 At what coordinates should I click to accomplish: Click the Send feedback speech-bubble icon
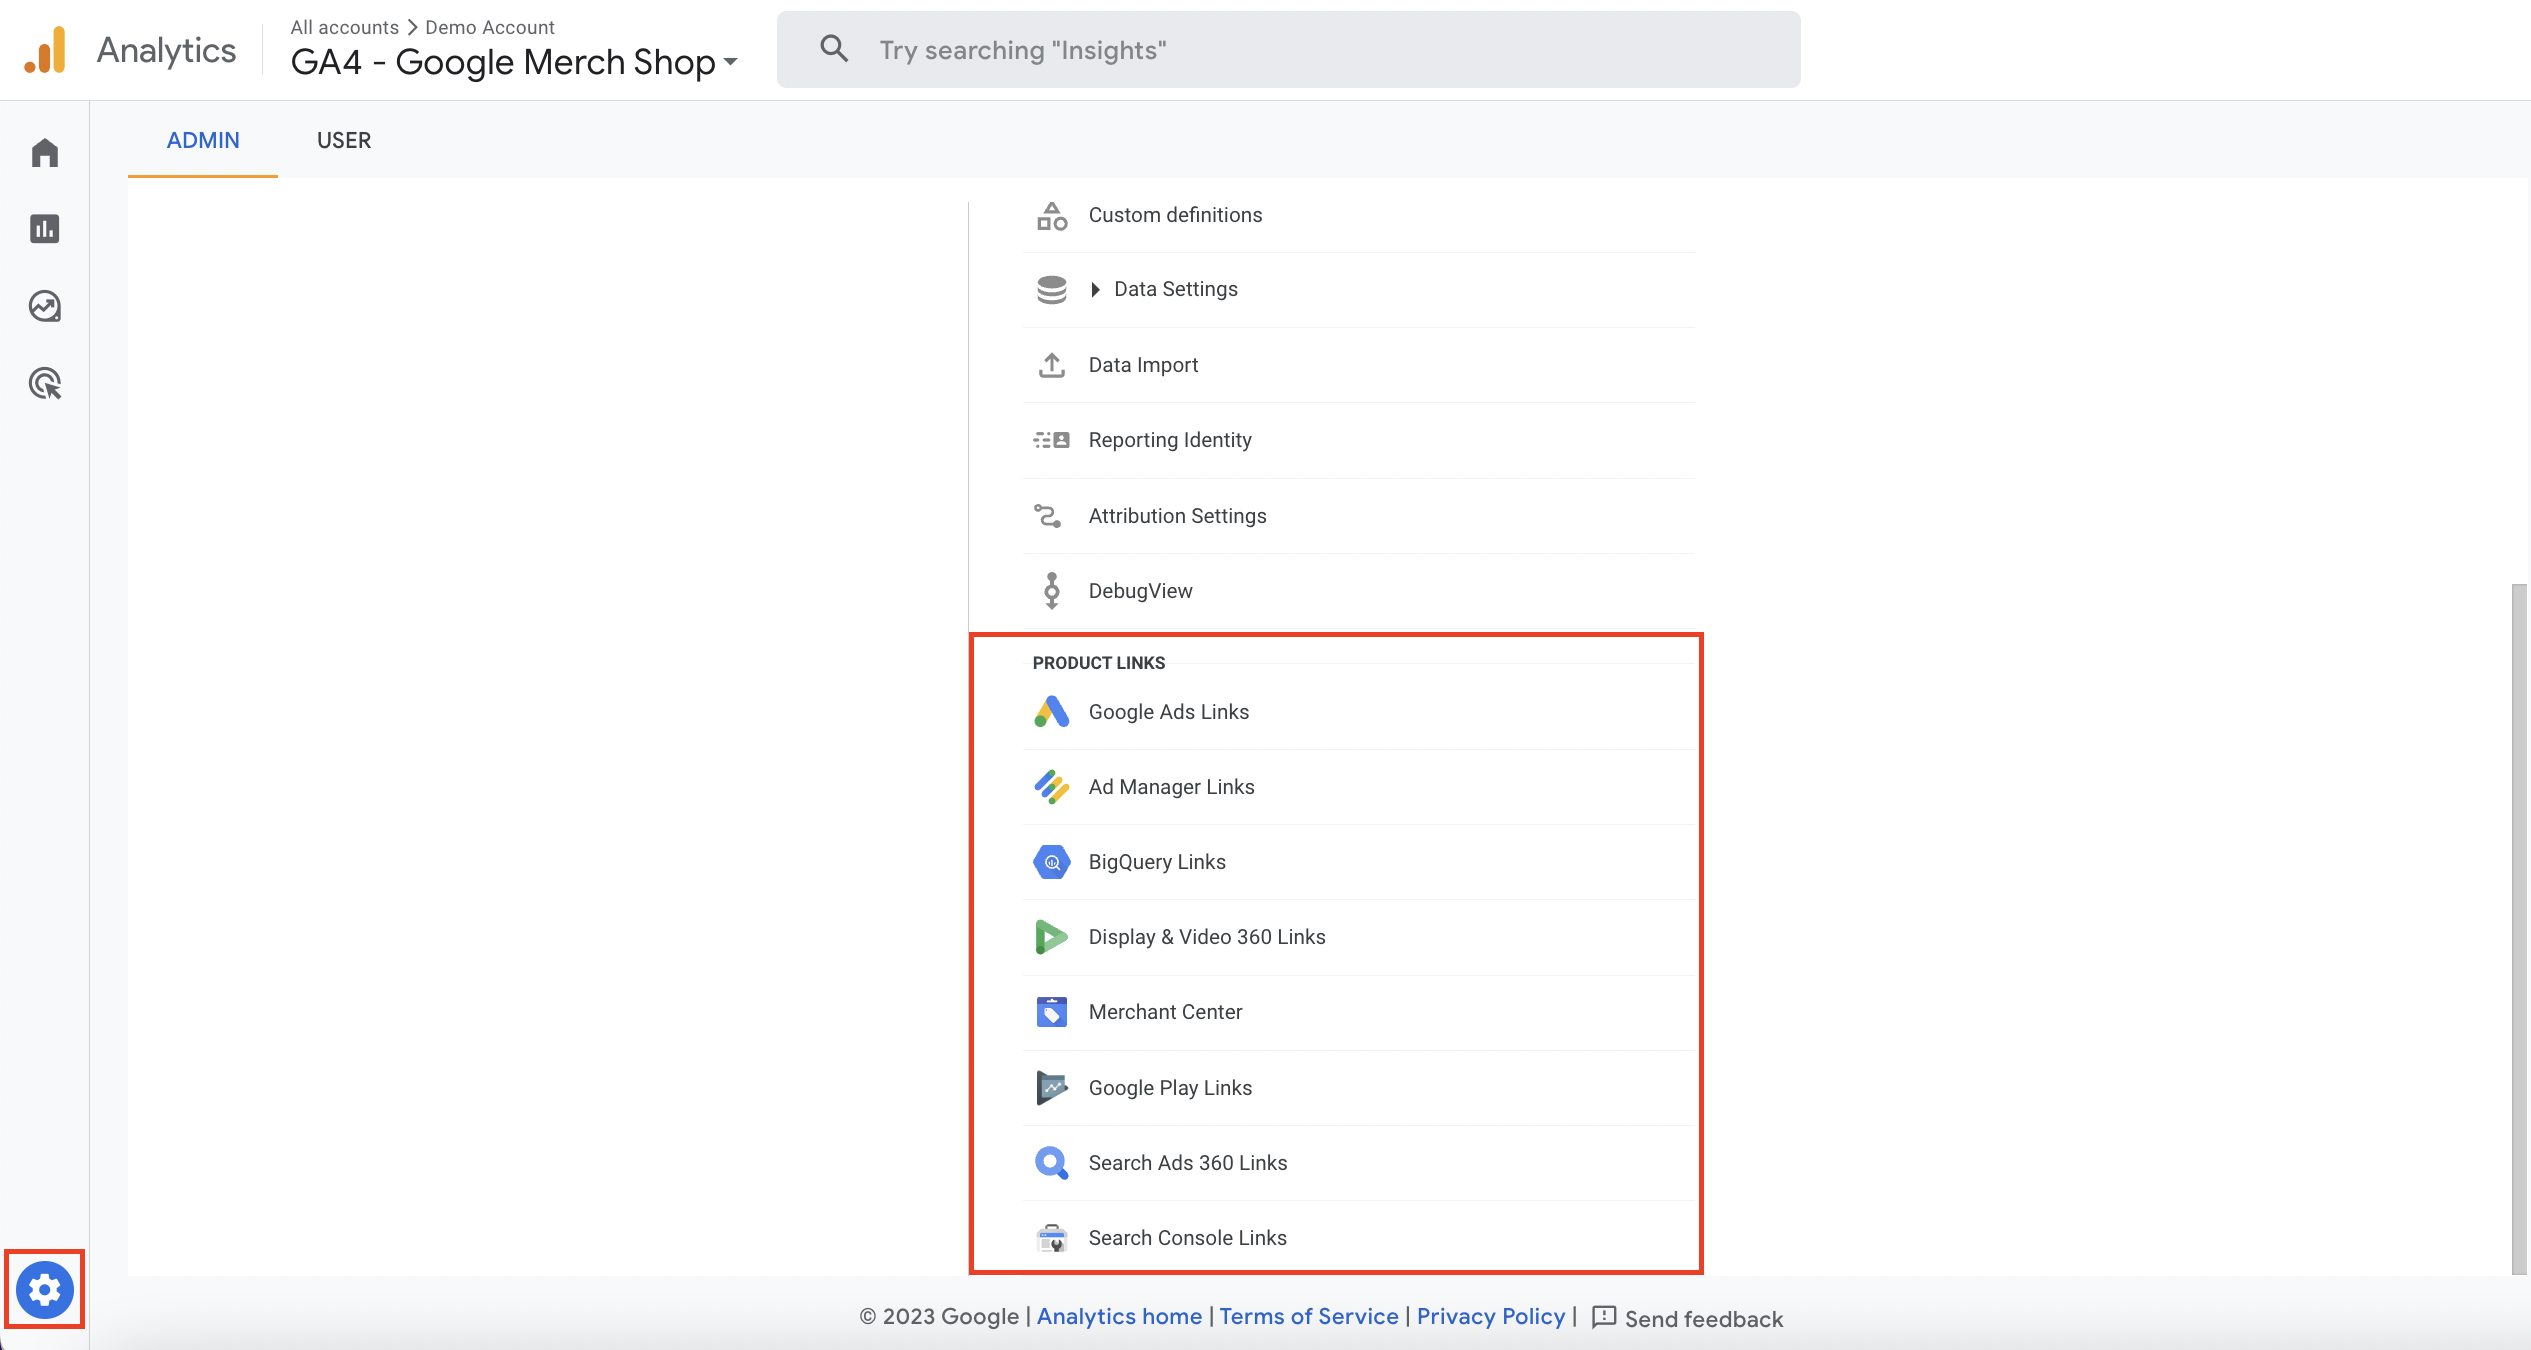click(1604, 1317)
